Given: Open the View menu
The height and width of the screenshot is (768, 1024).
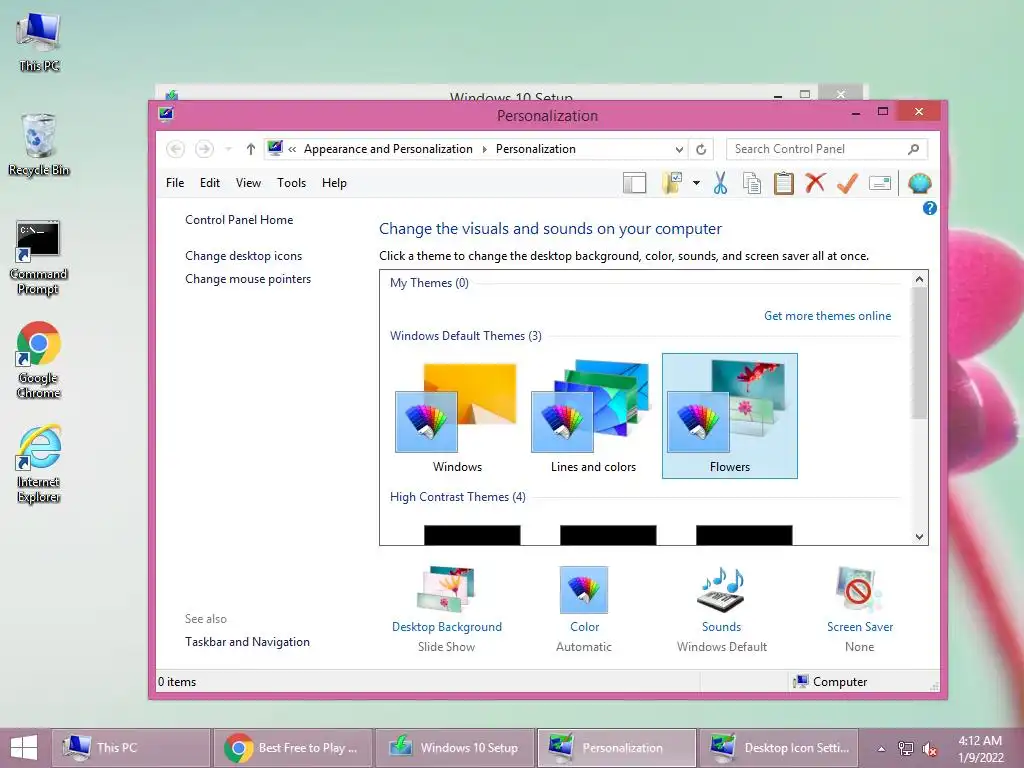Looking at the screenshot, I should (248, 183).
